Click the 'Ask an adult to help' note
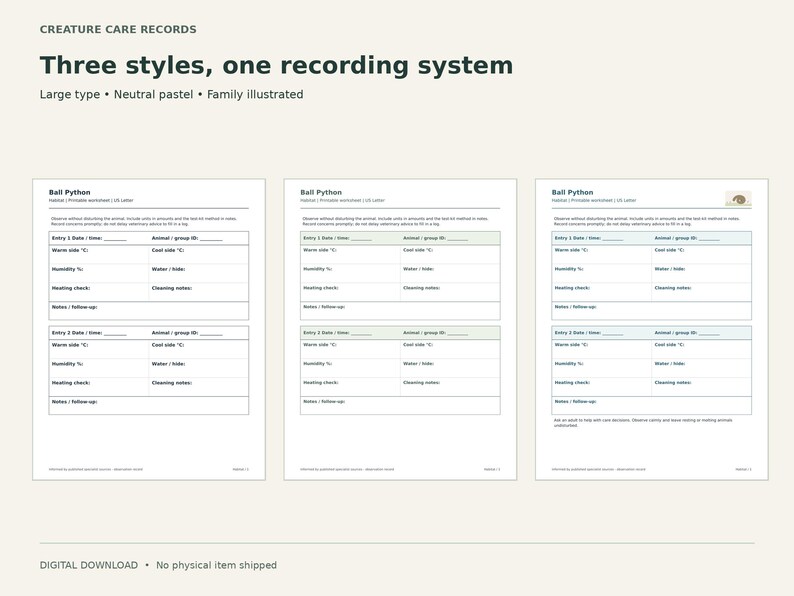This screenshot has height=596, width=794. (643, 423)
